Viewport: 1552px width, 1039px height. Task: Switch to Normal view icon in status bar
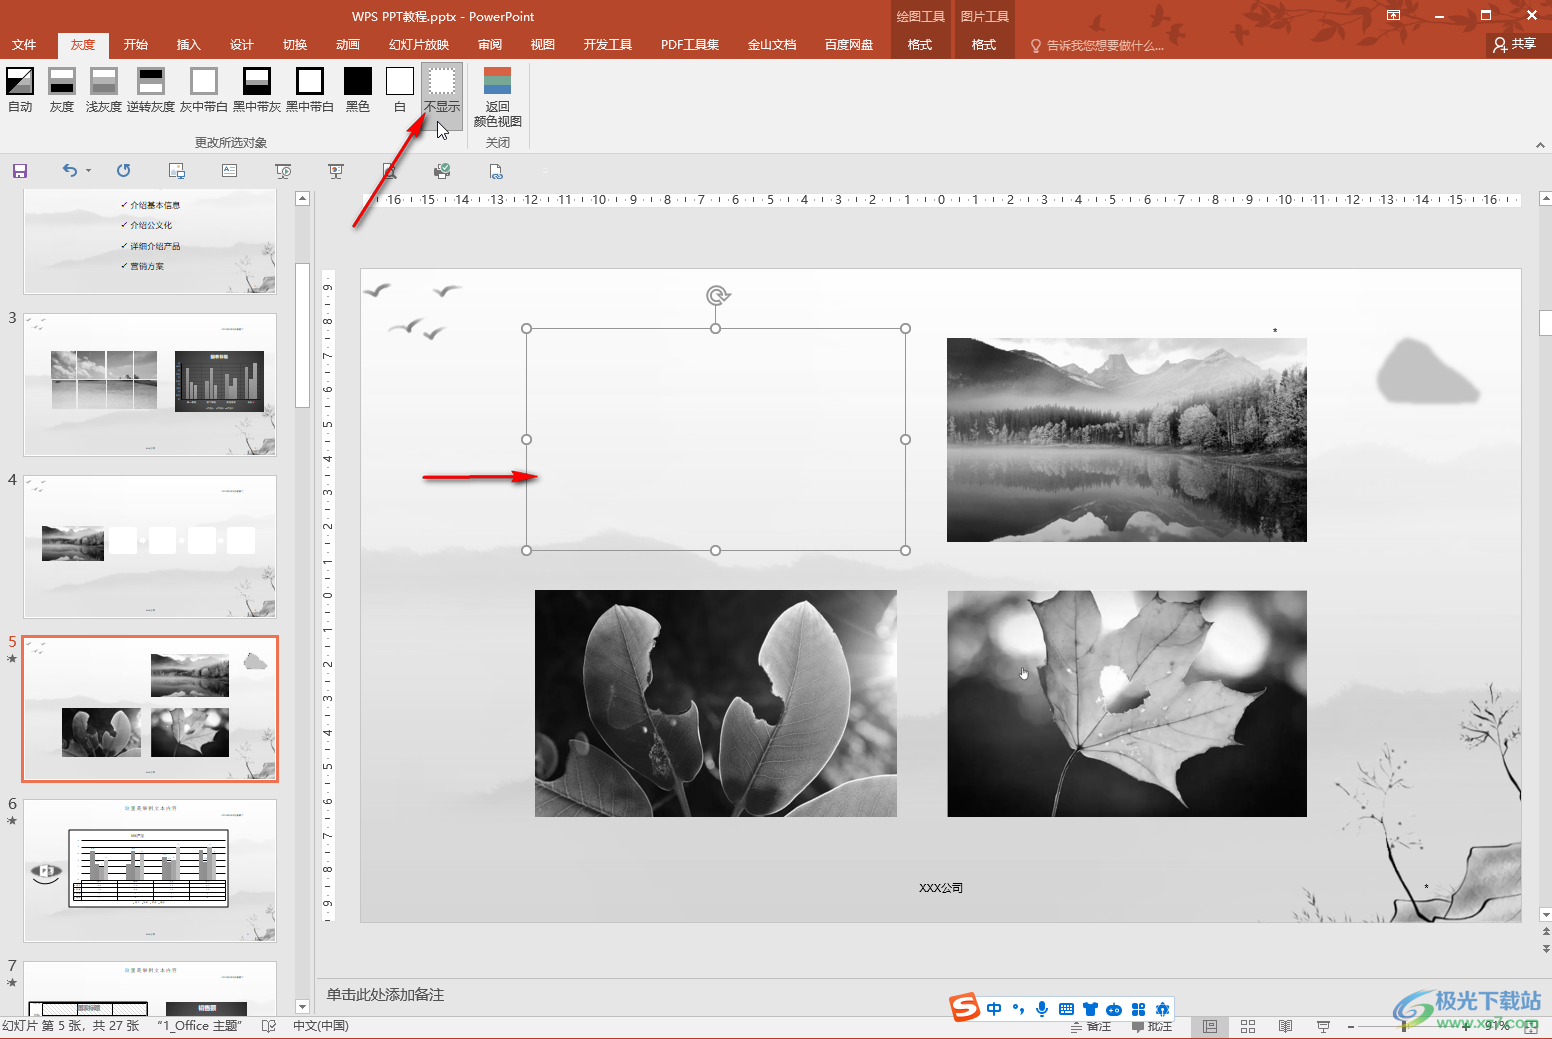pyautogui.click(x=1210, y=1027)
